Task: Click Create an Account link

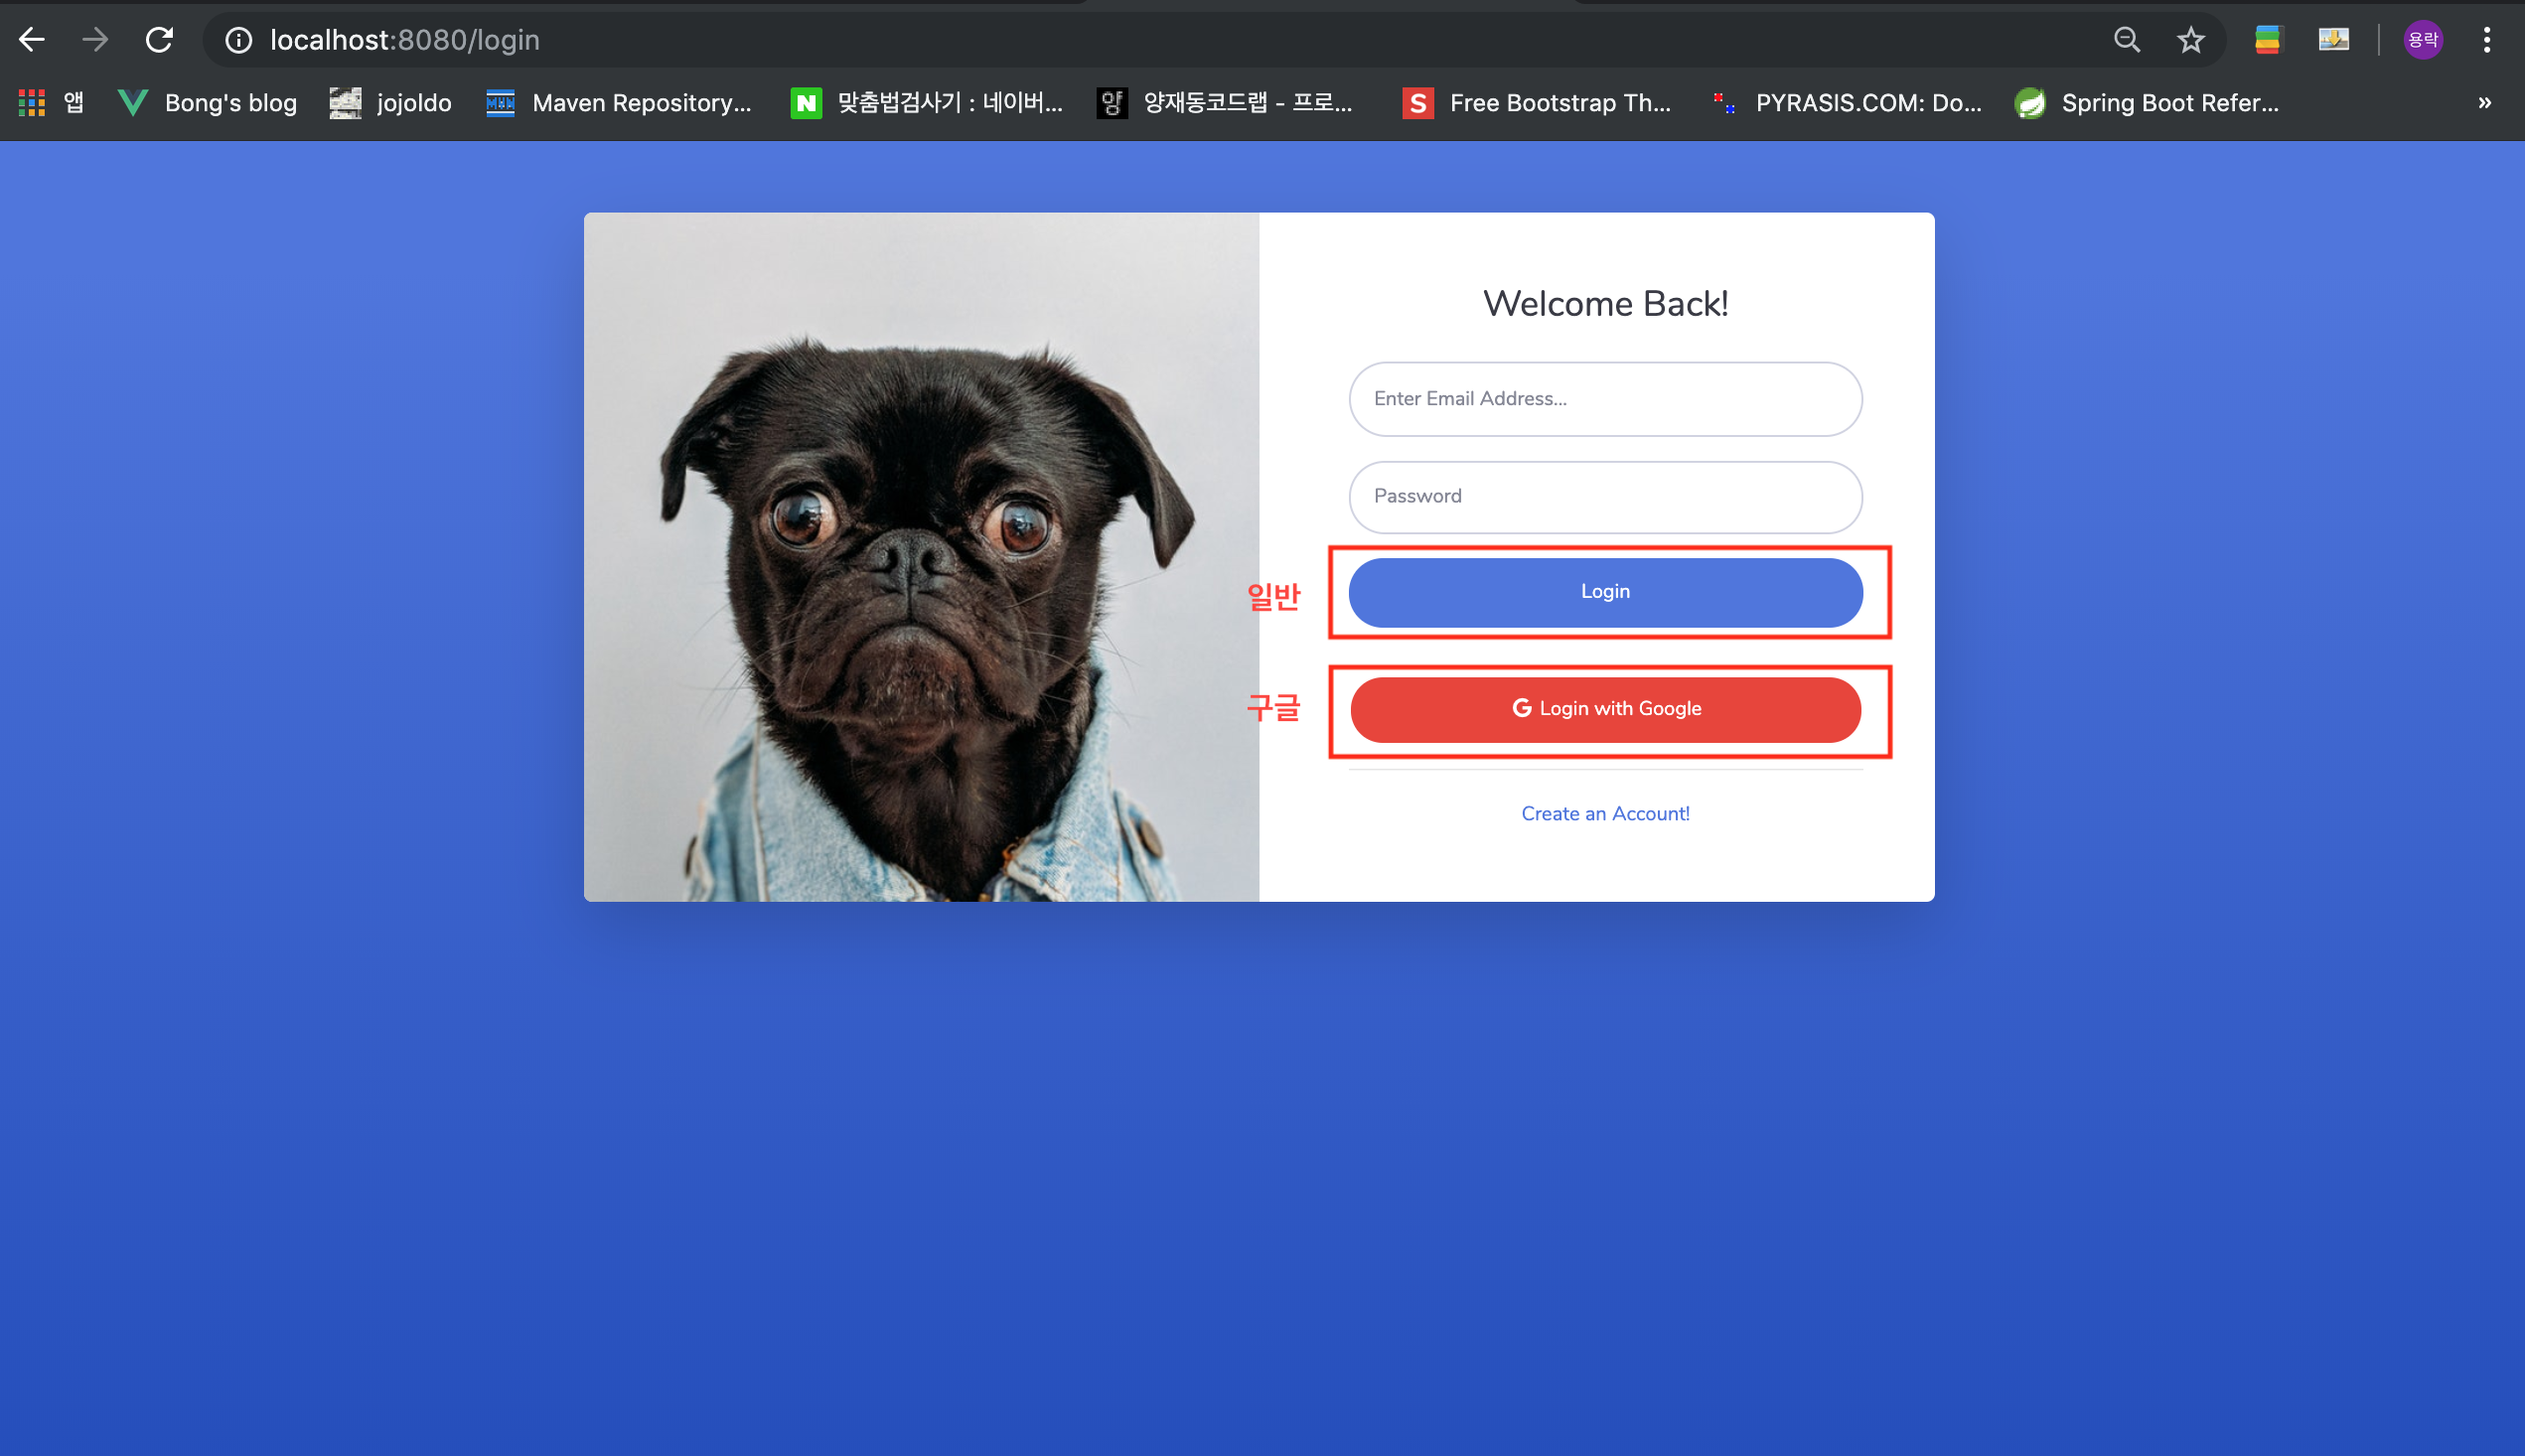Action: pos(1605,814)
